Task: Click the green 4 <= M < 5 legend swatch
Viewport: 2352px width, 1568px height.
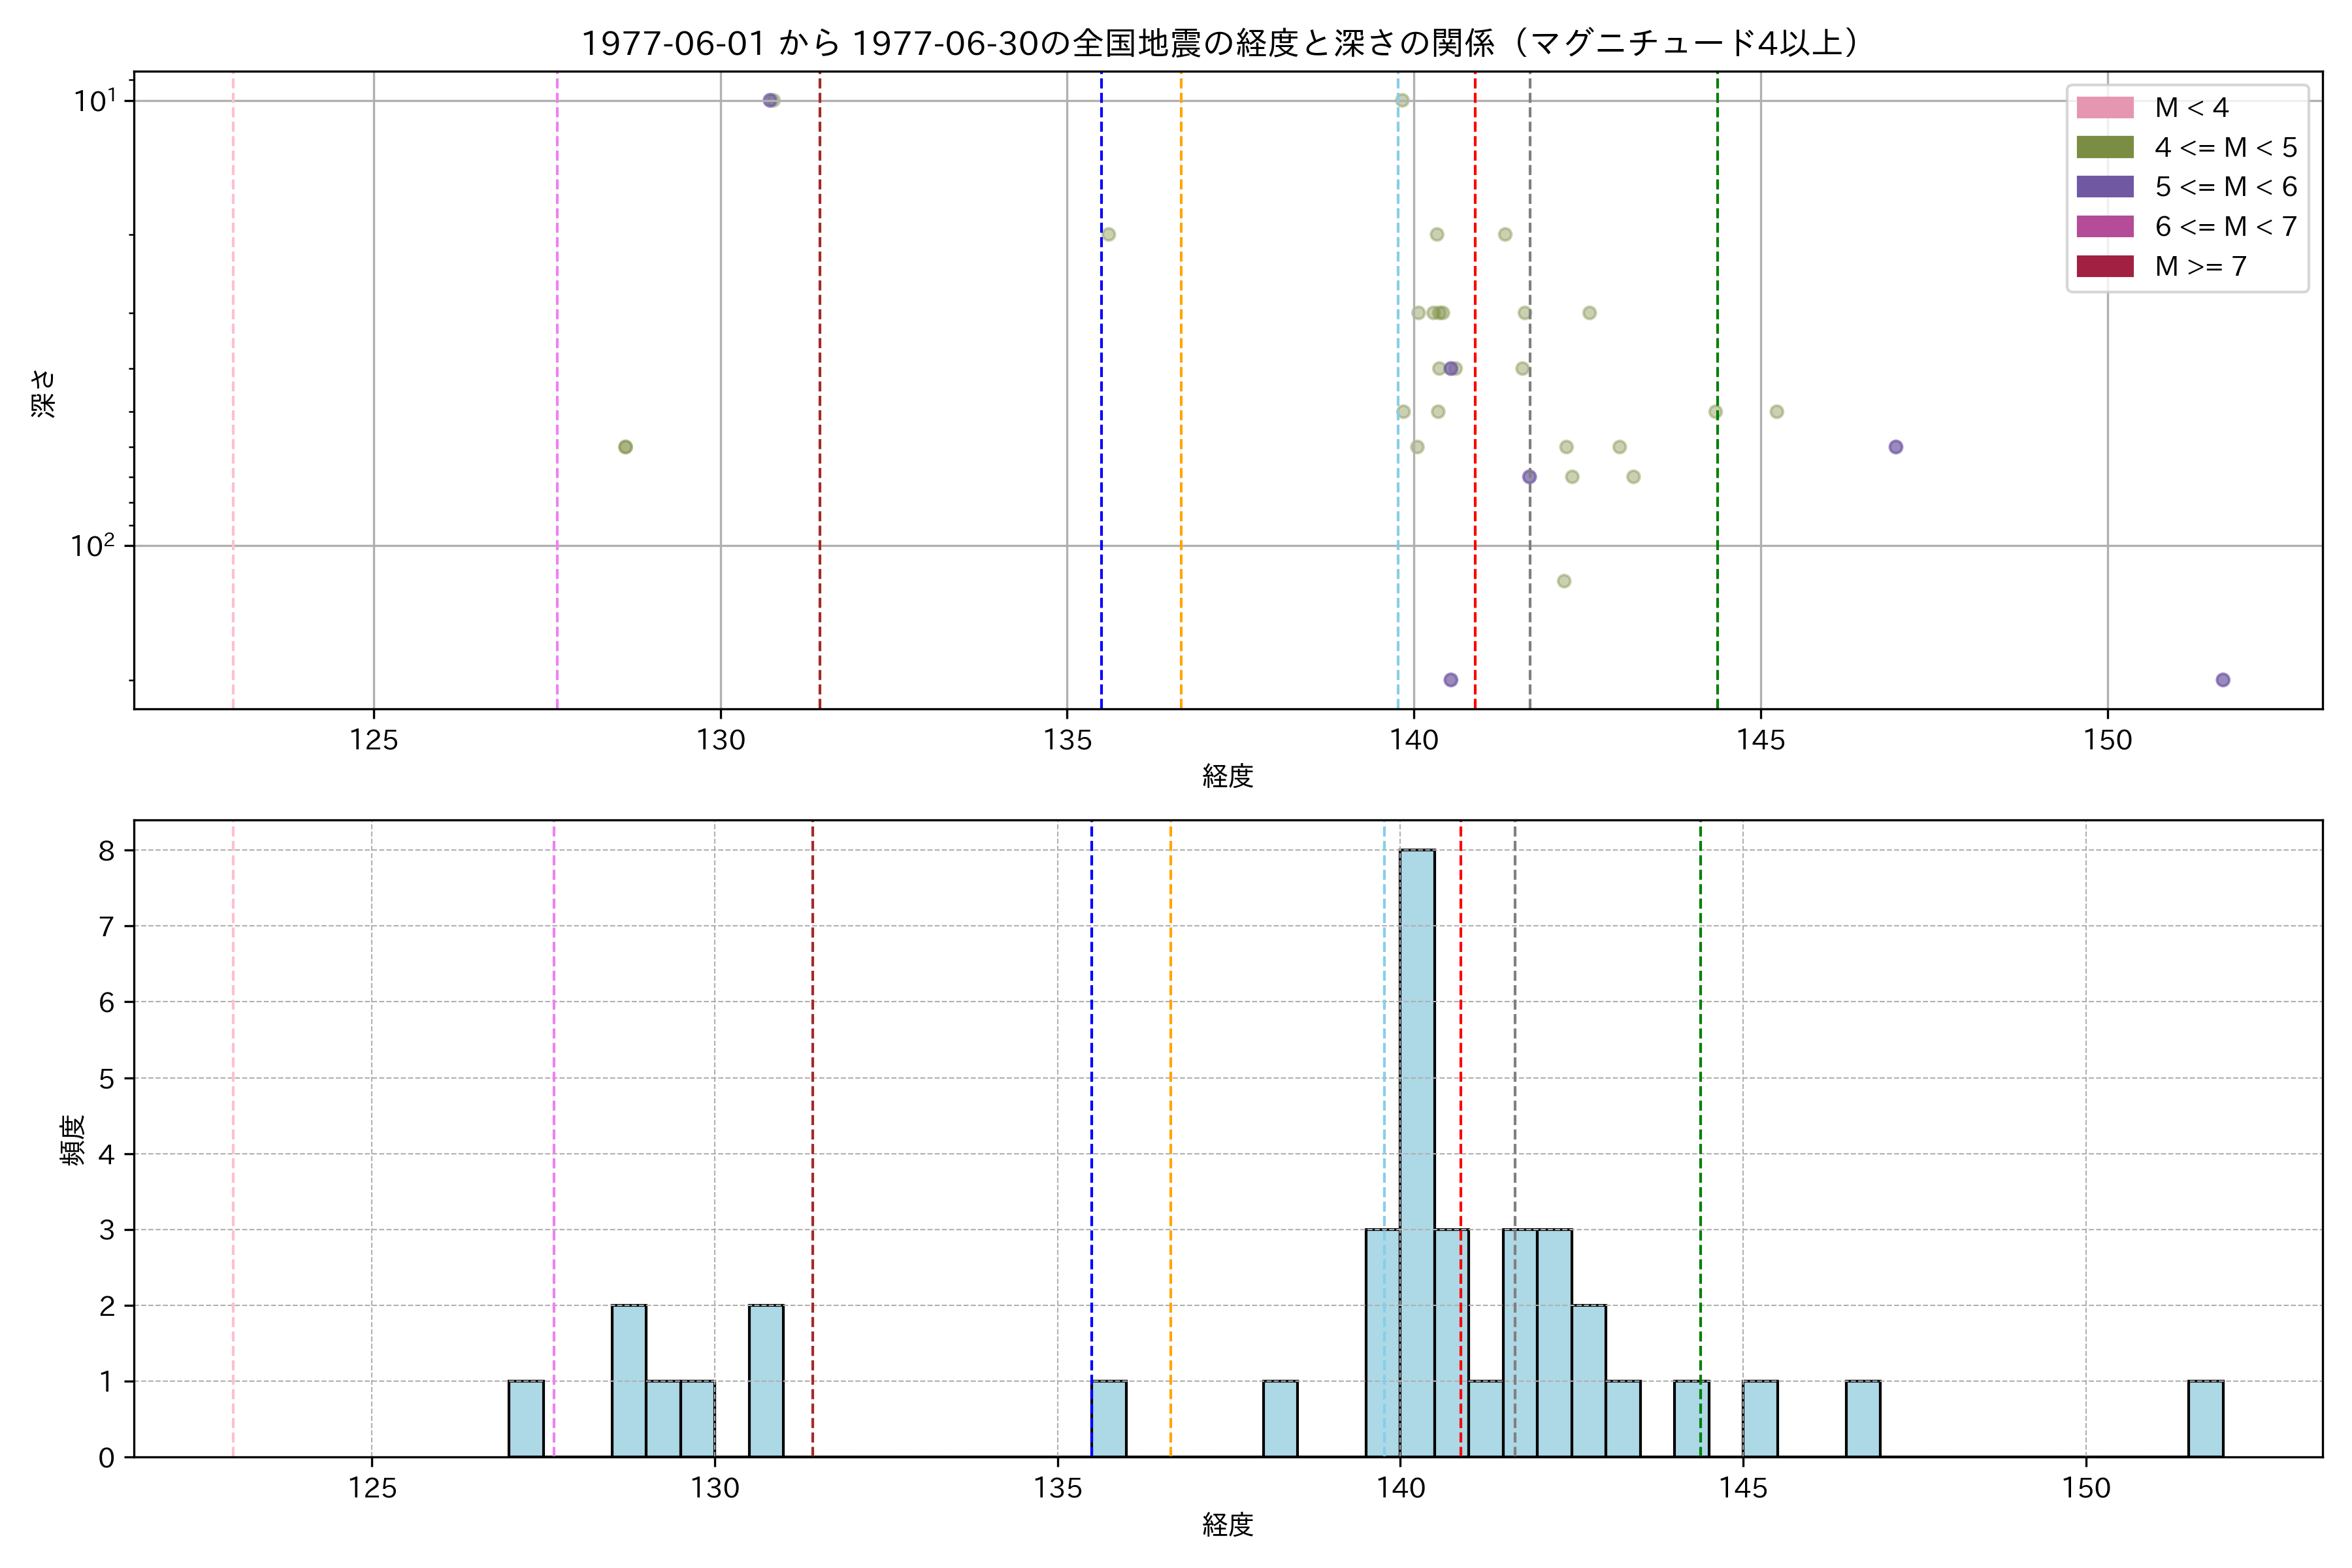Action: (2105, 147)
